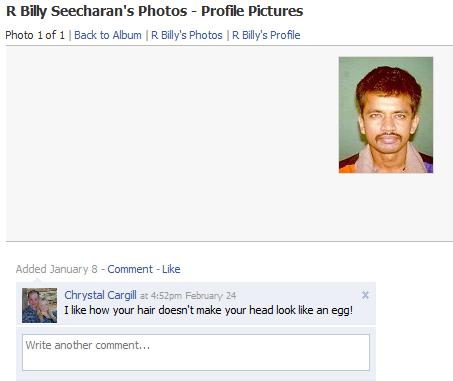Open R Billy's Photos link

click(x=187, y=35)
